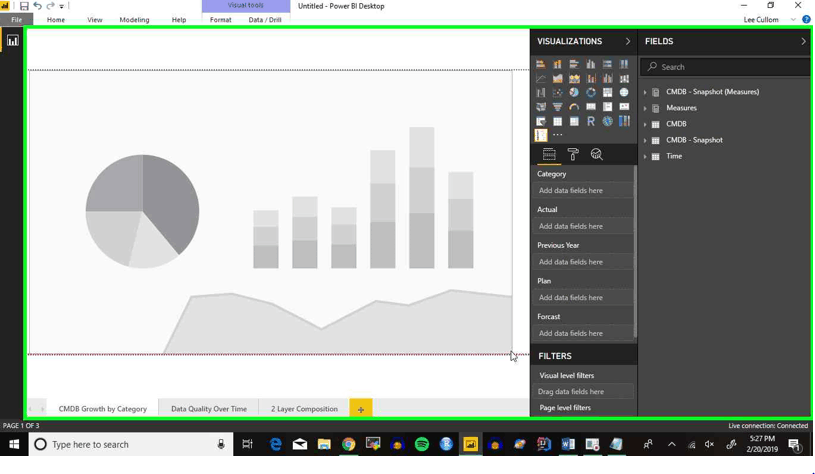Click the Fields search box

726,67
